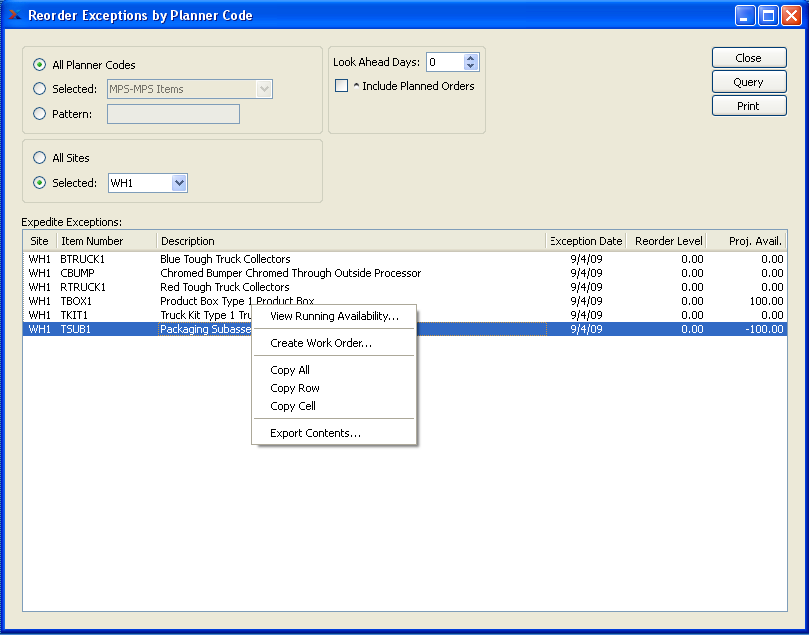
Task: Choose View Running Availability from context menu
Action: pos(334,316)
